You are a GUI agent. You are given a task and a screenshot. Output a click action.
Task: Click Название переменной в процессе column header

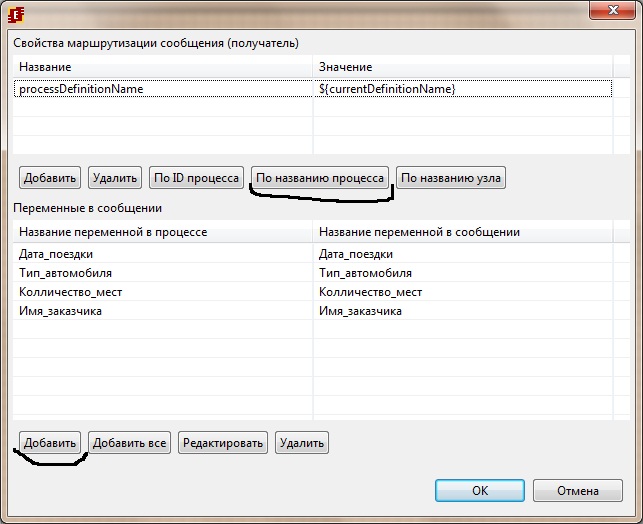click(163, 232)
